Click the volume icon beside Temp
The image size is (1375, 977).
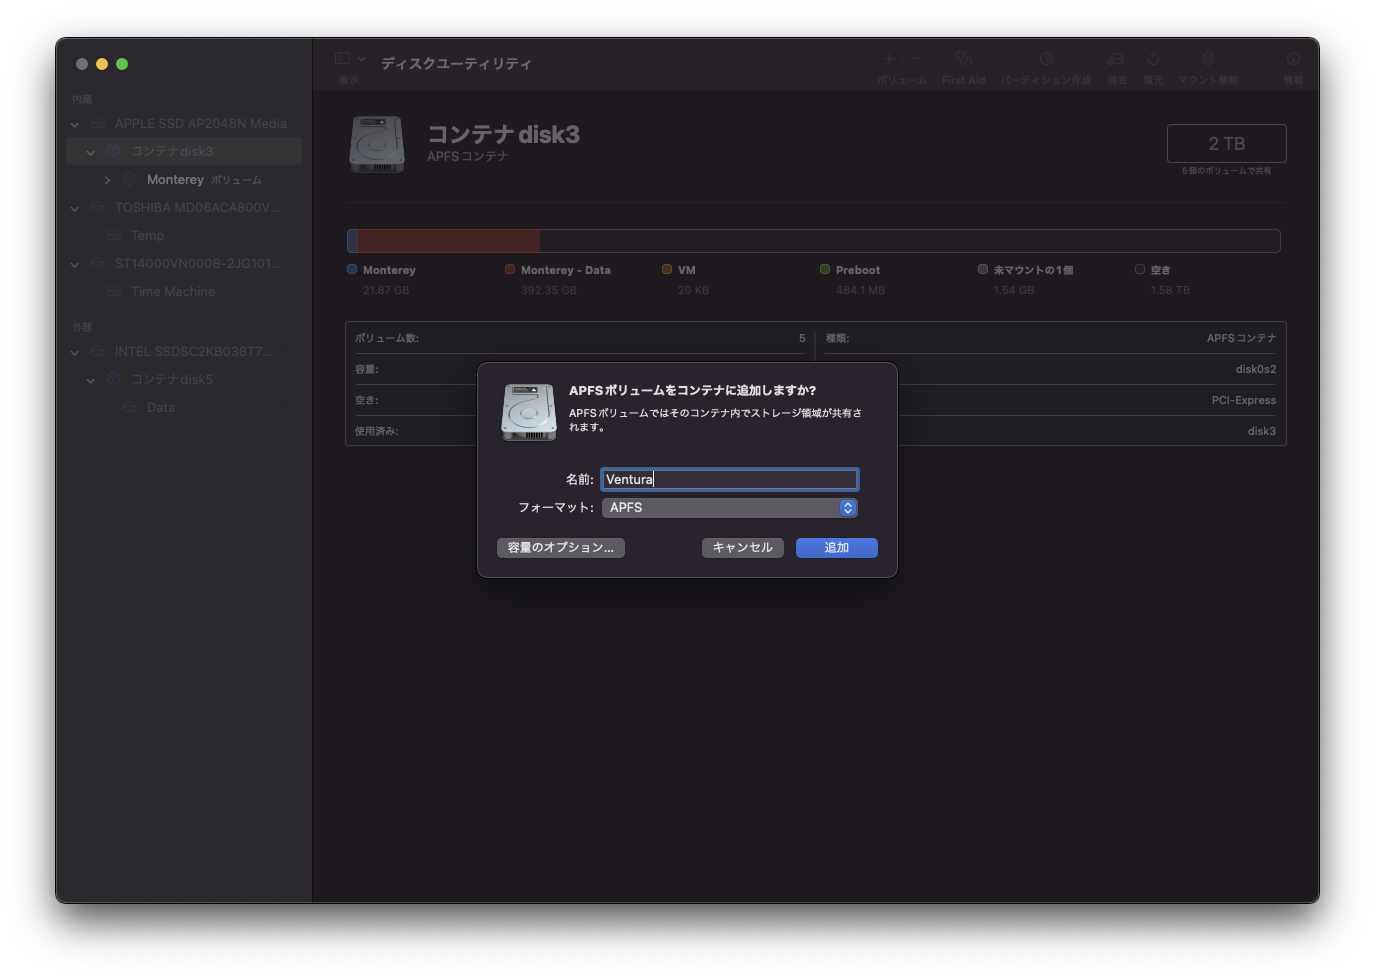click(114, 235)
